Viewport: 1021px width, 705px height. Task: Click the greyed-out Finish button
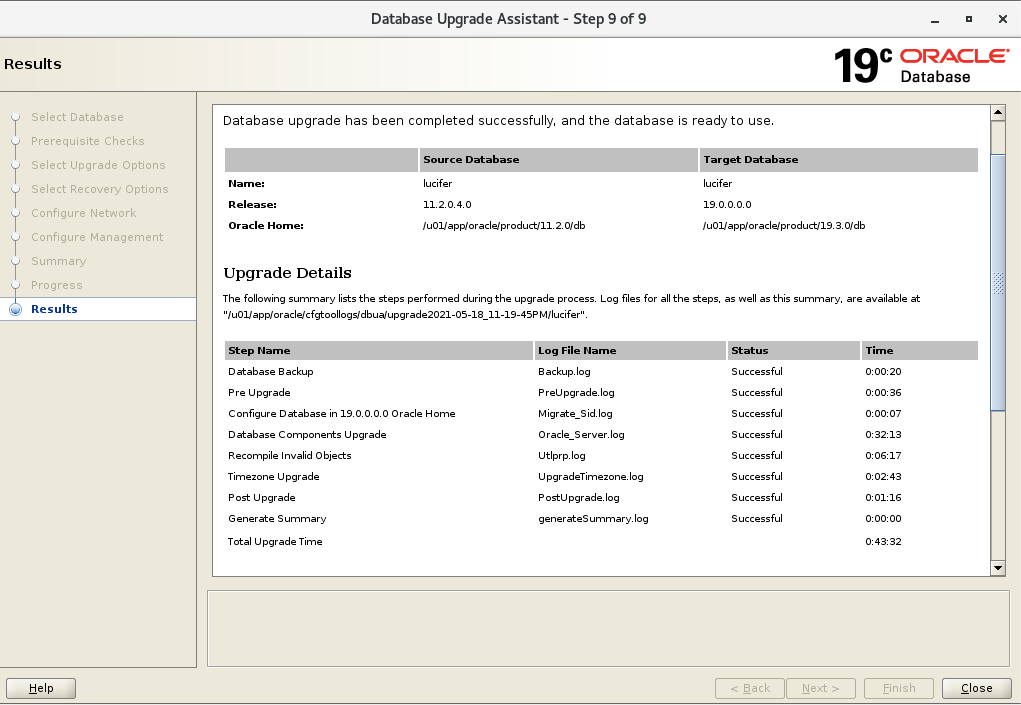[899, 688]
